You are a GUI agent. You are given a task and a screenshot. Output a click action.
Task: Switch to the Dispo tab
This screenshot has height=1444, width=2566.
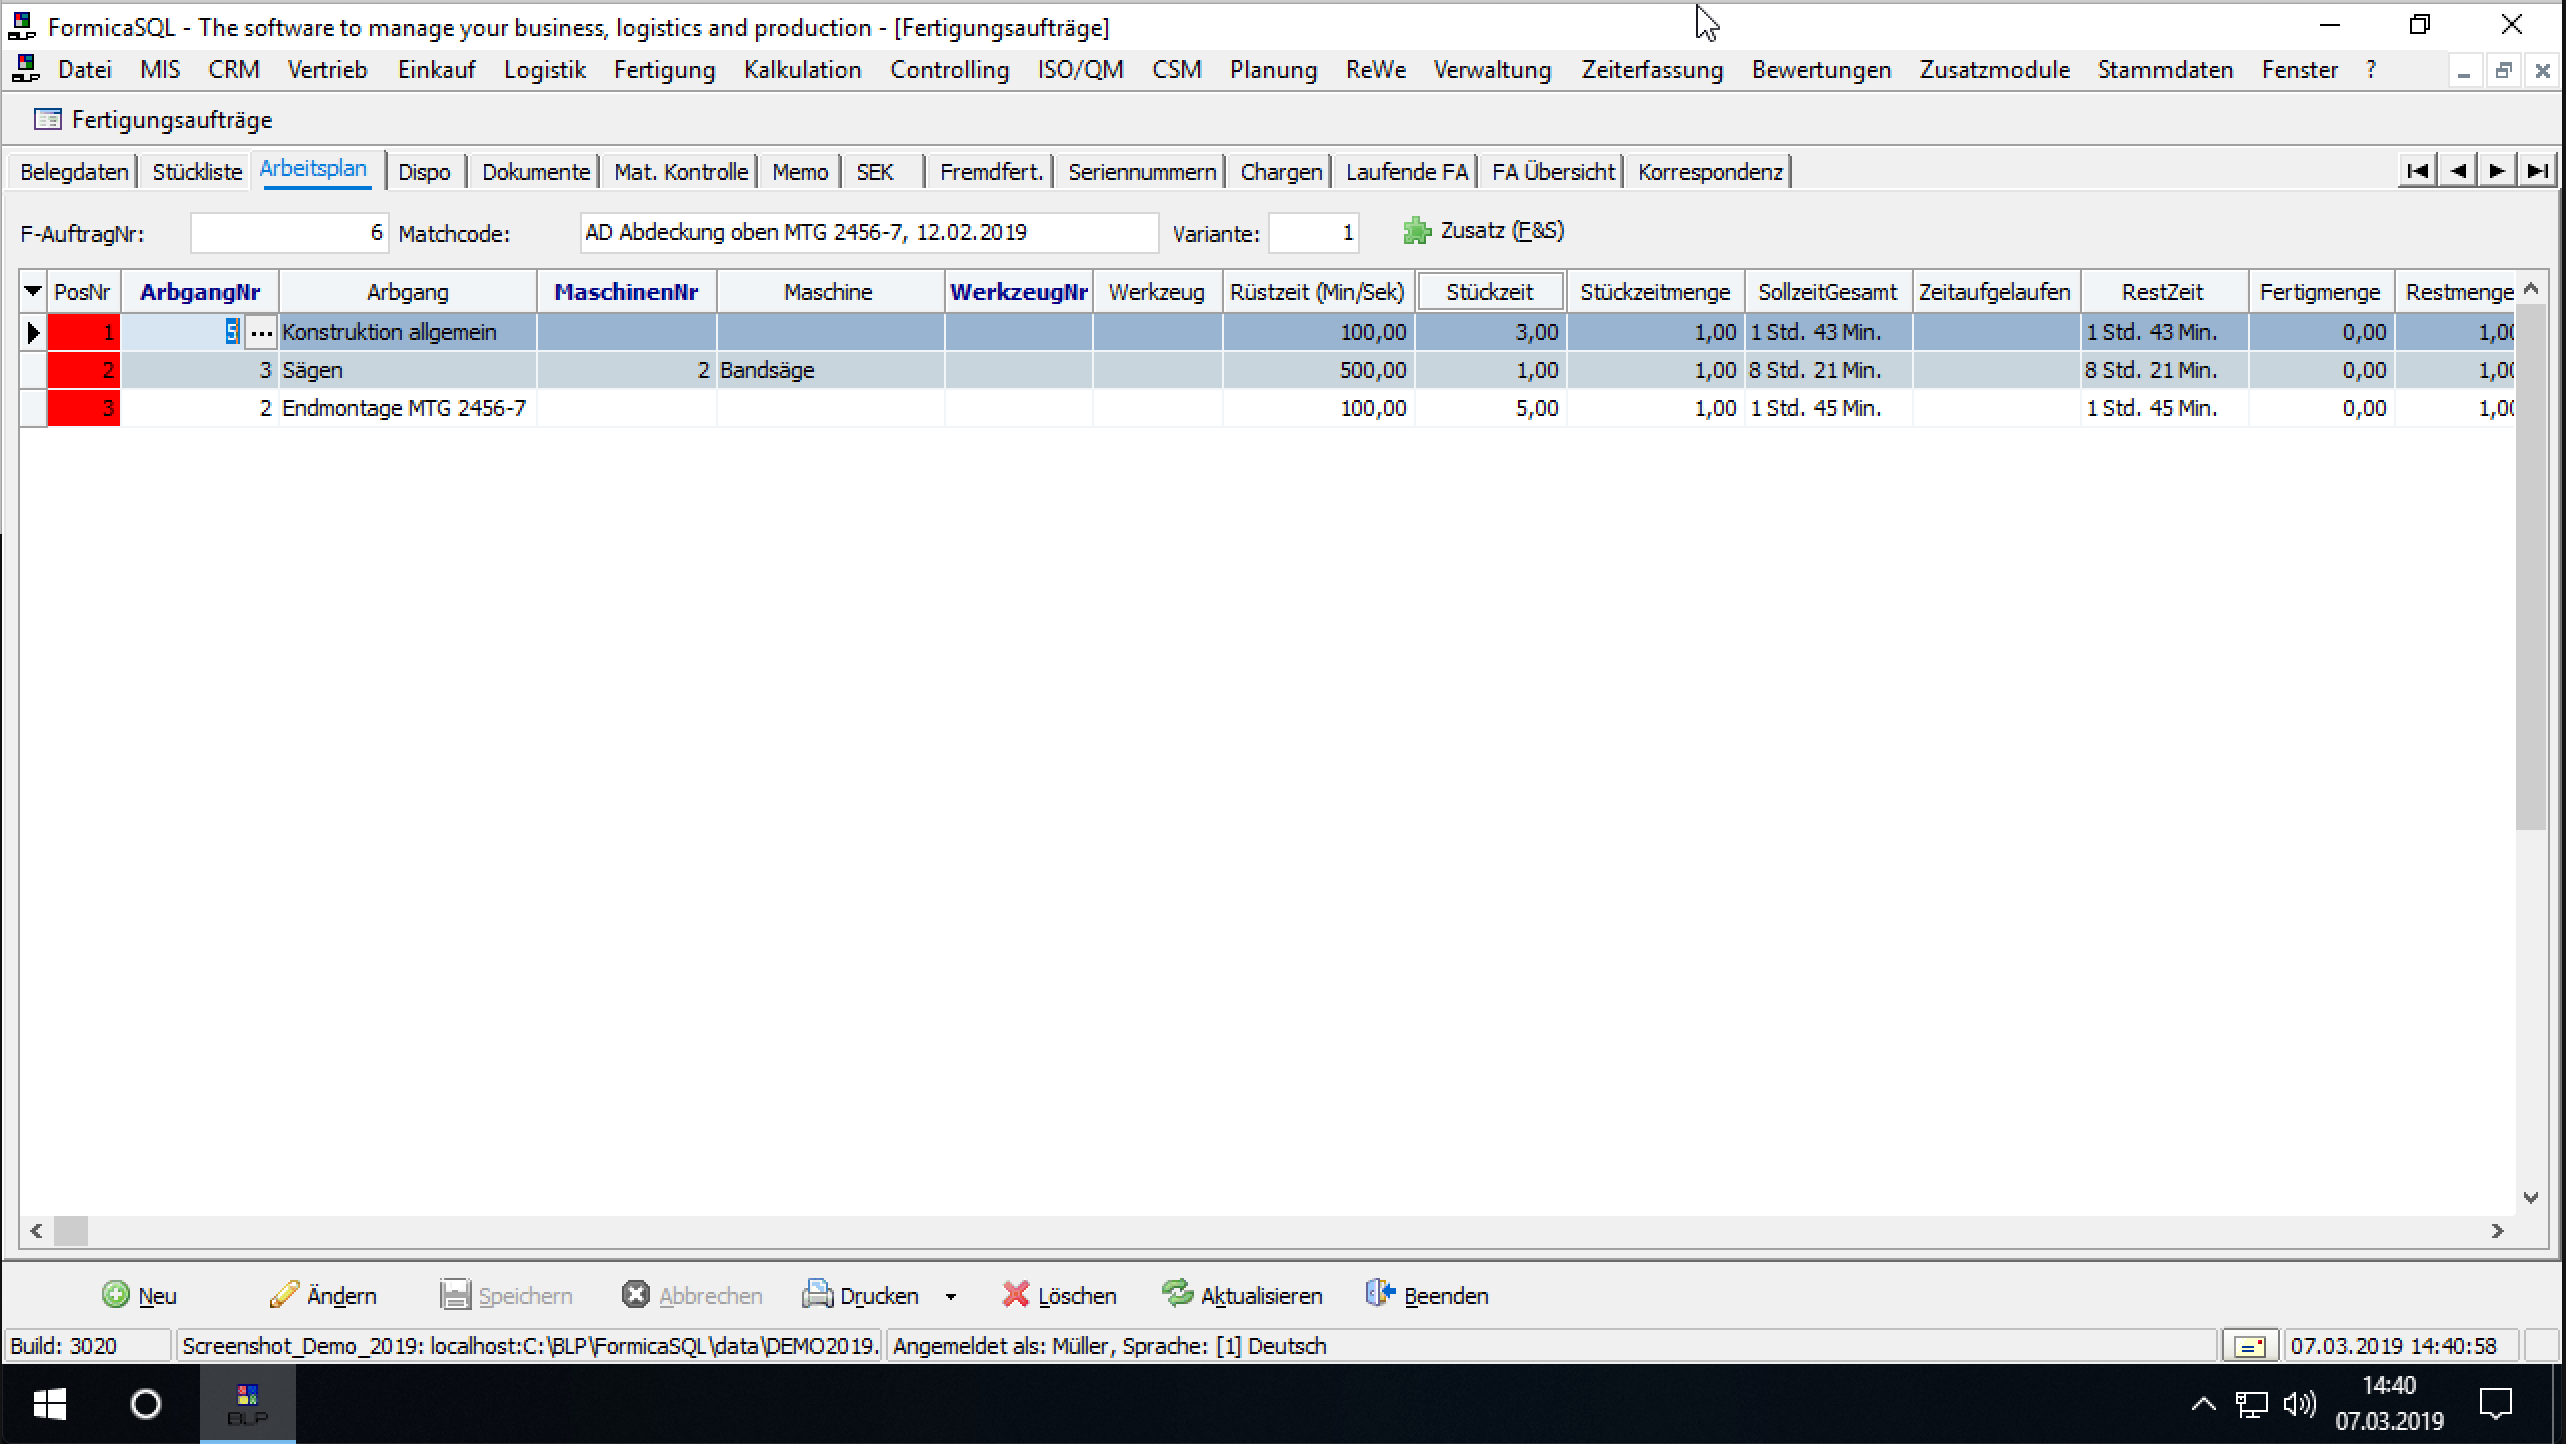(424, 172)
